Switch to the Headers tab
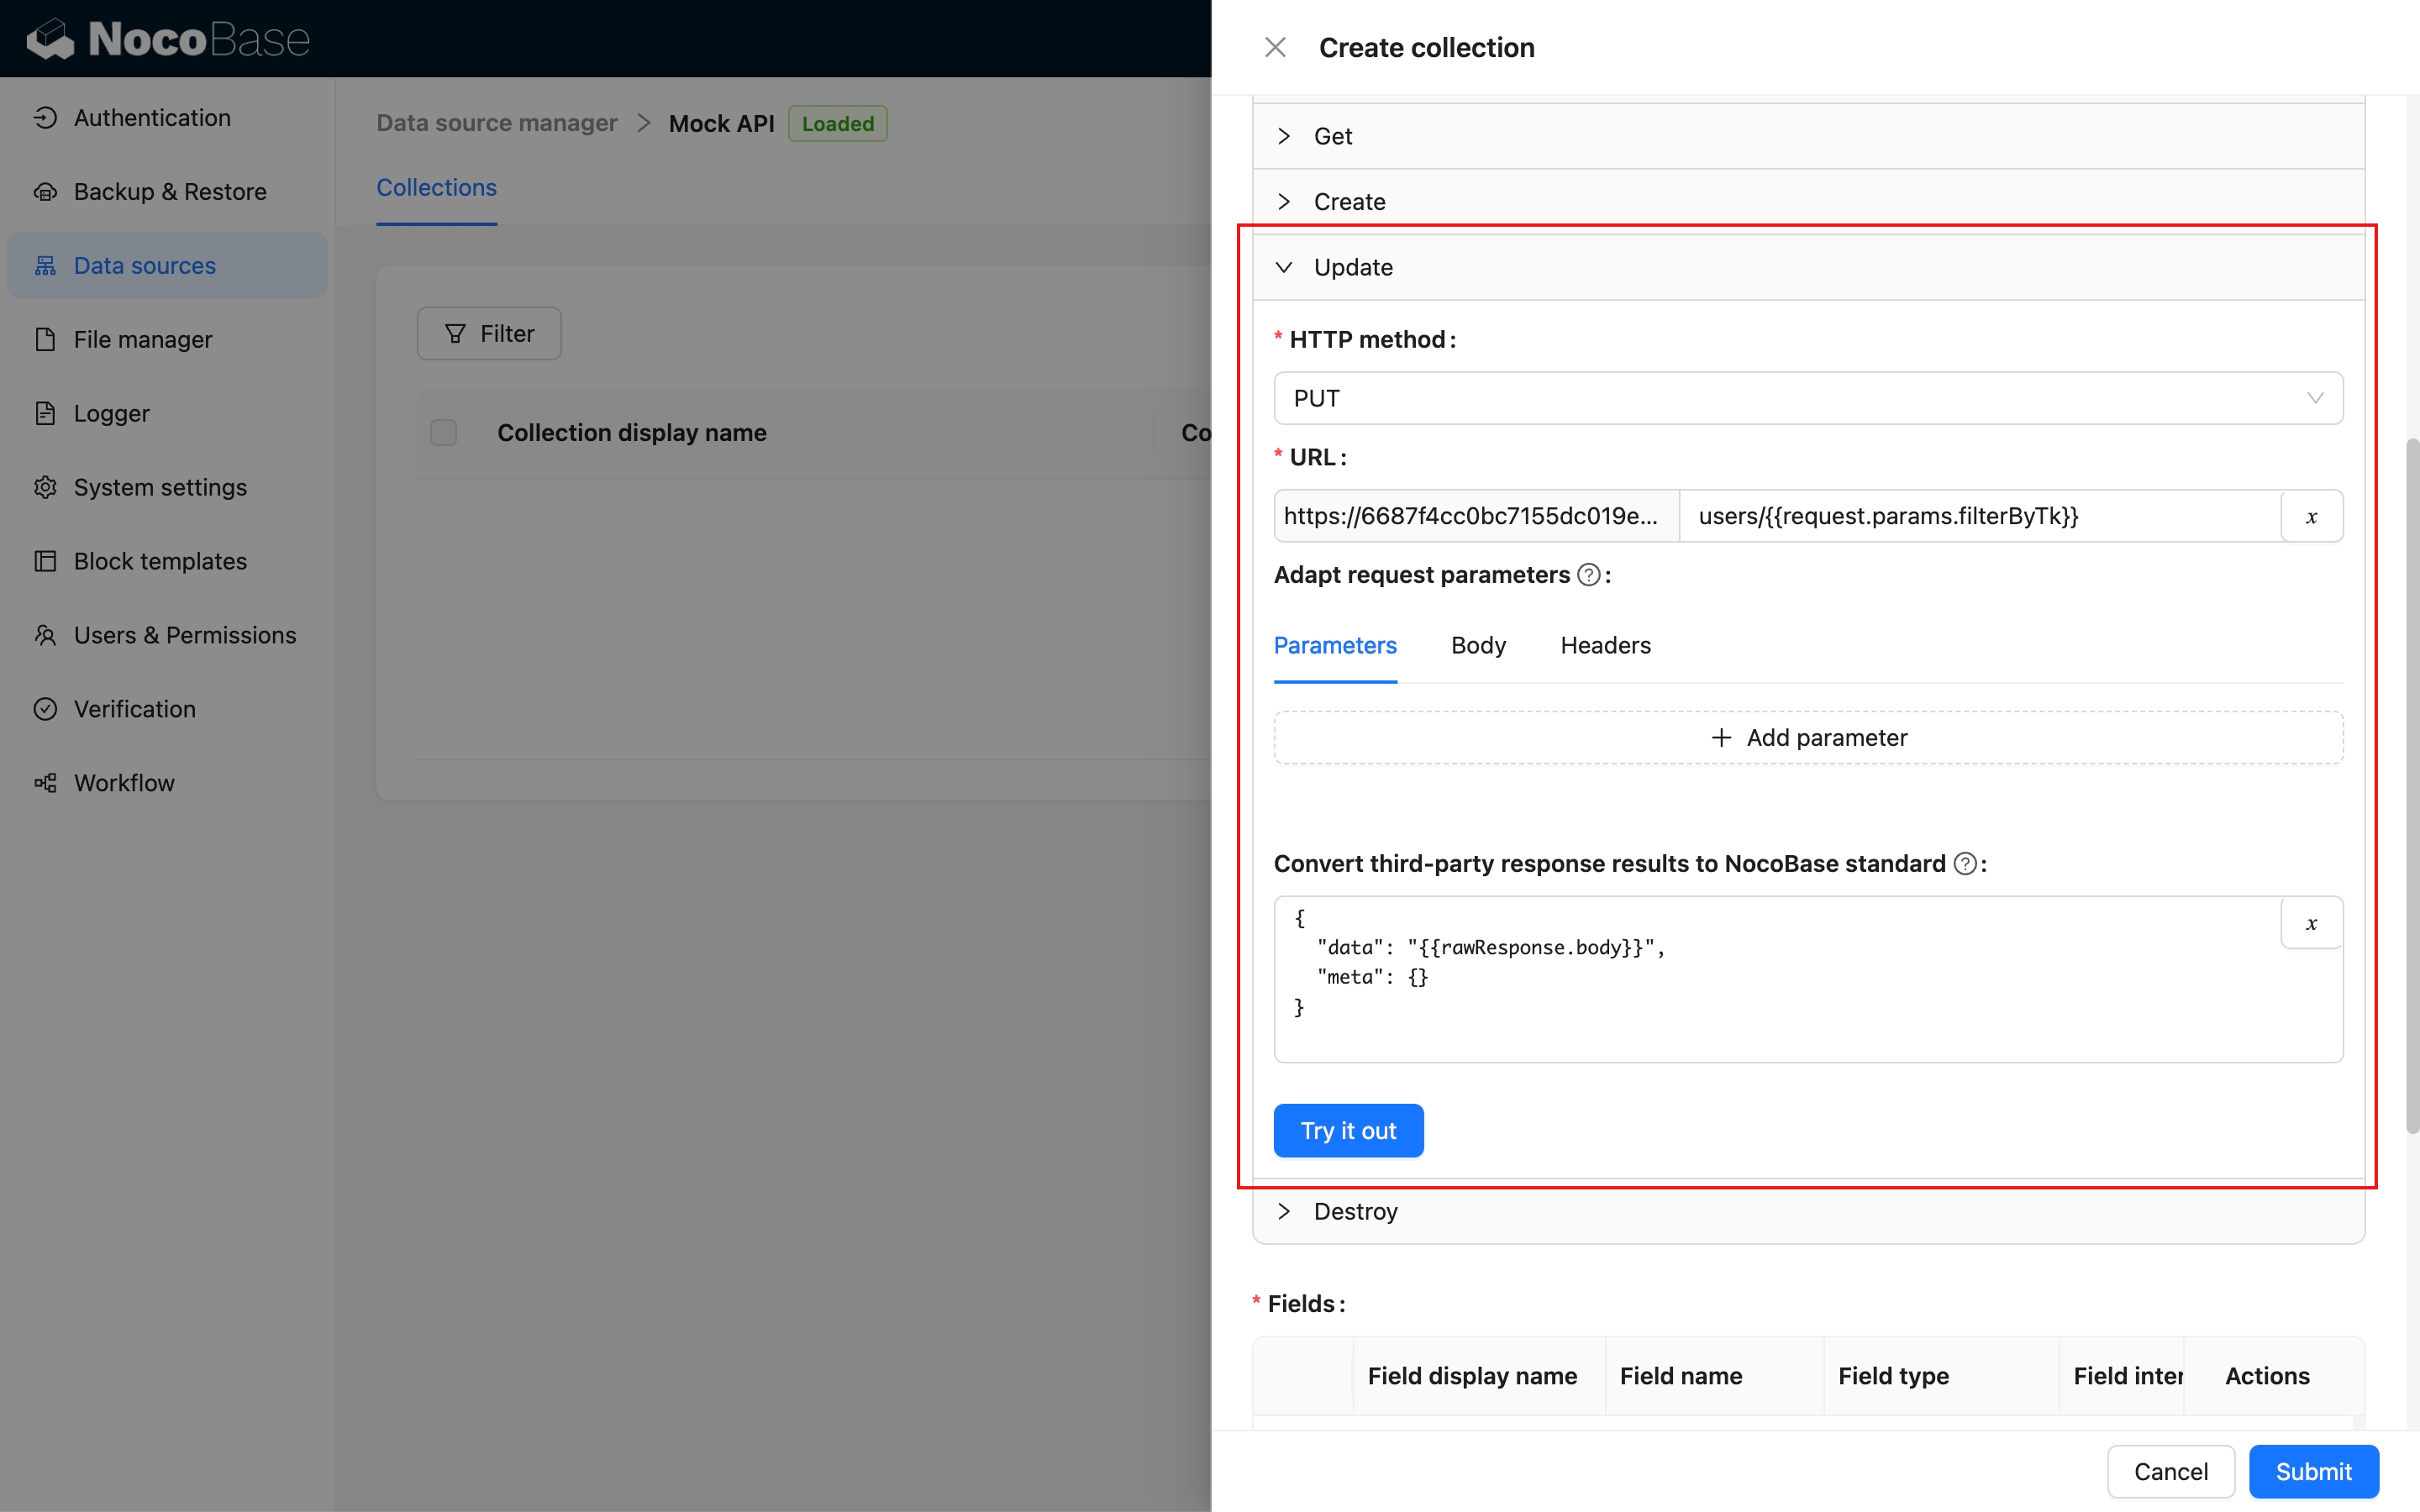 coord(1605,646)
